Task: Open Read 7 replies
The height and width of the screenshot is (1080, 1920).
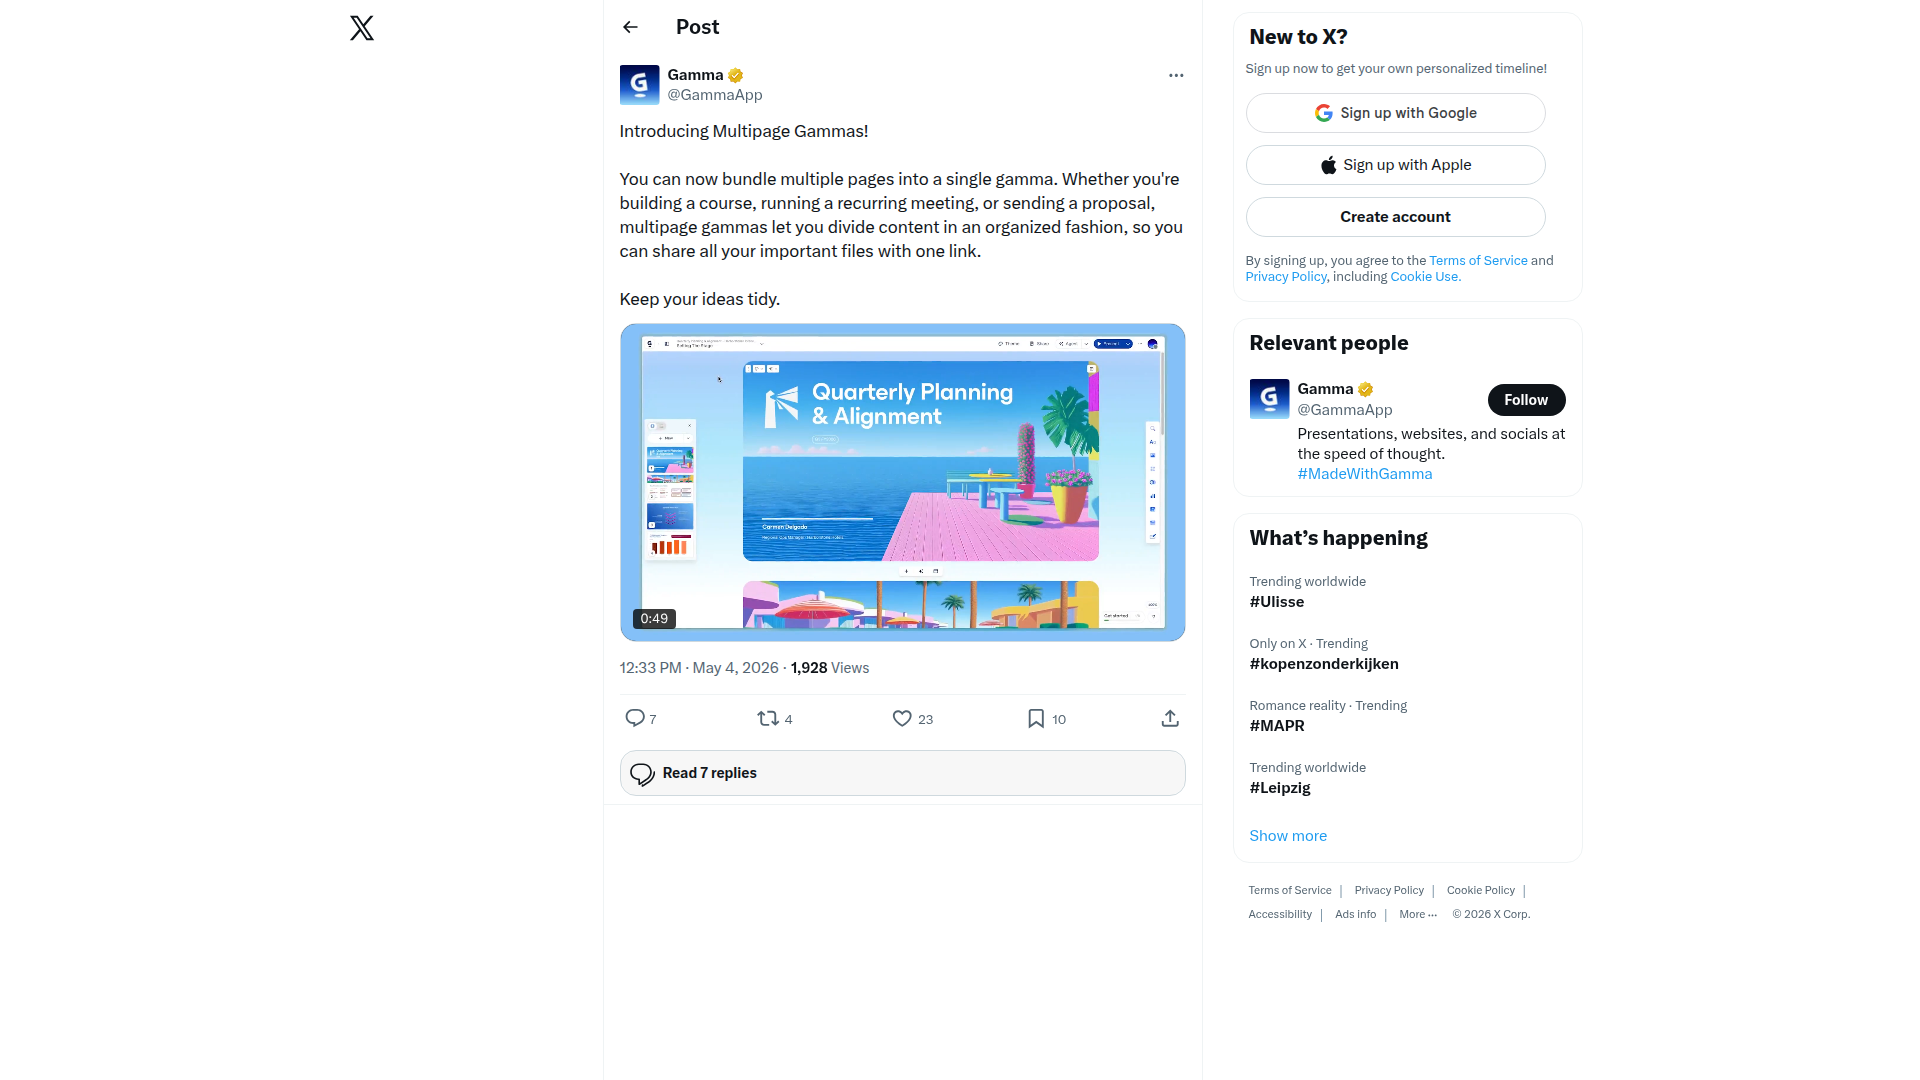Action: [902, 773]
